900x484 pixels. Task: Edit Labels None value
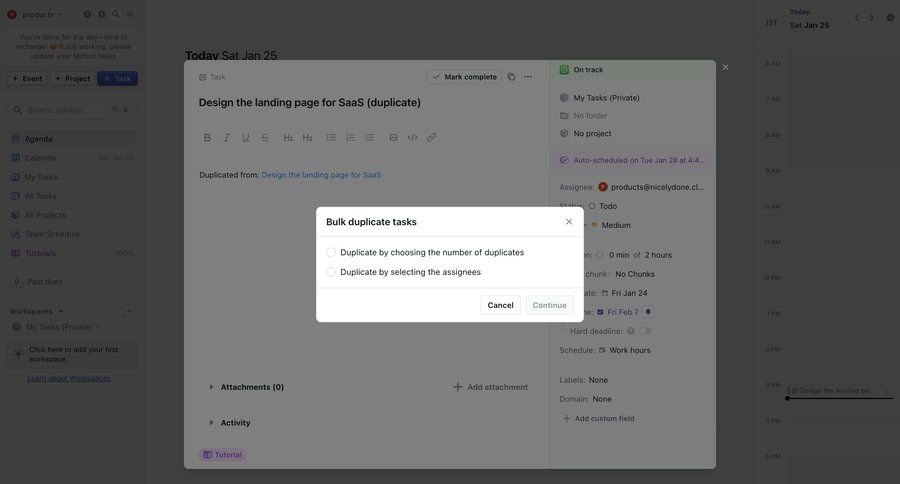coord(598,380)
